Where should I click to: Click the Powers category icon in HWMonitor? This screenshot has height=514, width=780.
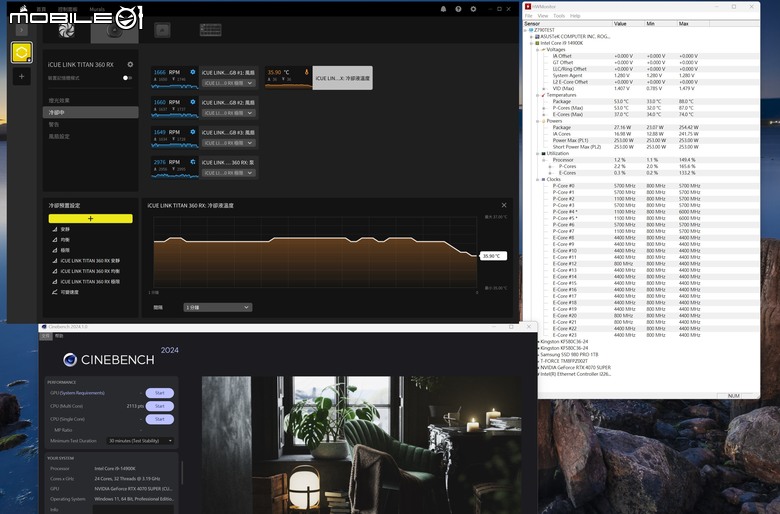(x=543, y=121)
